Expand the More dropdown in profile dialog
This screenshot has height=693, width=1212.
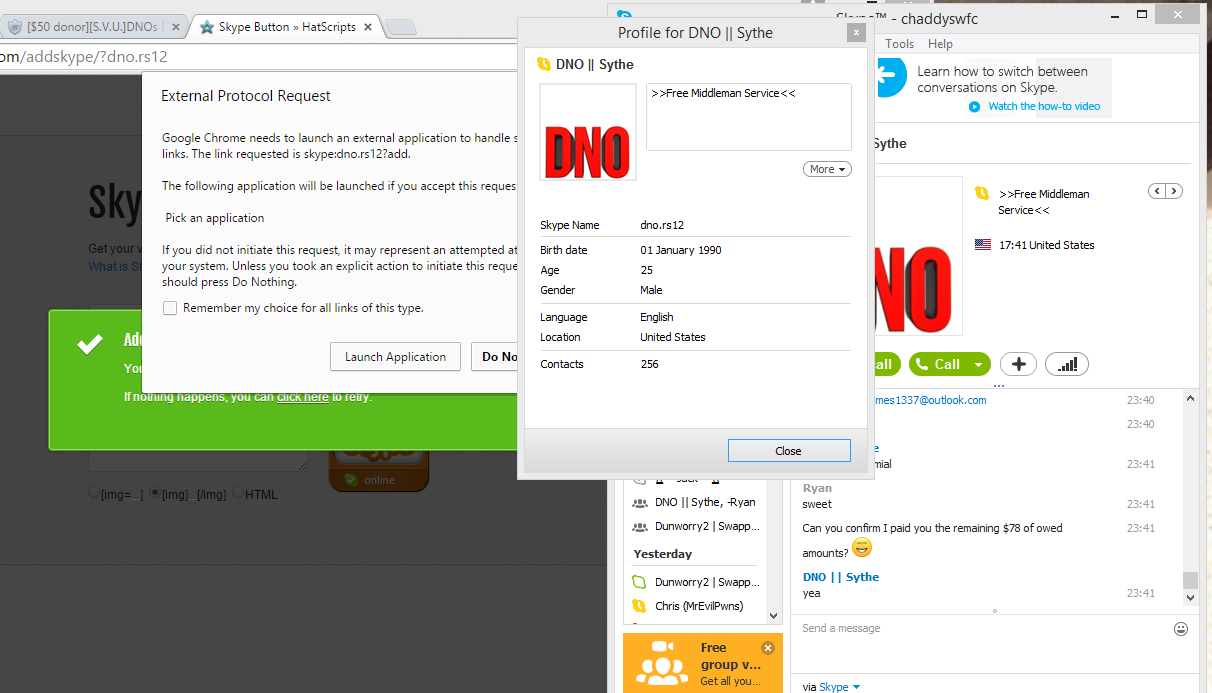point(827,169)
